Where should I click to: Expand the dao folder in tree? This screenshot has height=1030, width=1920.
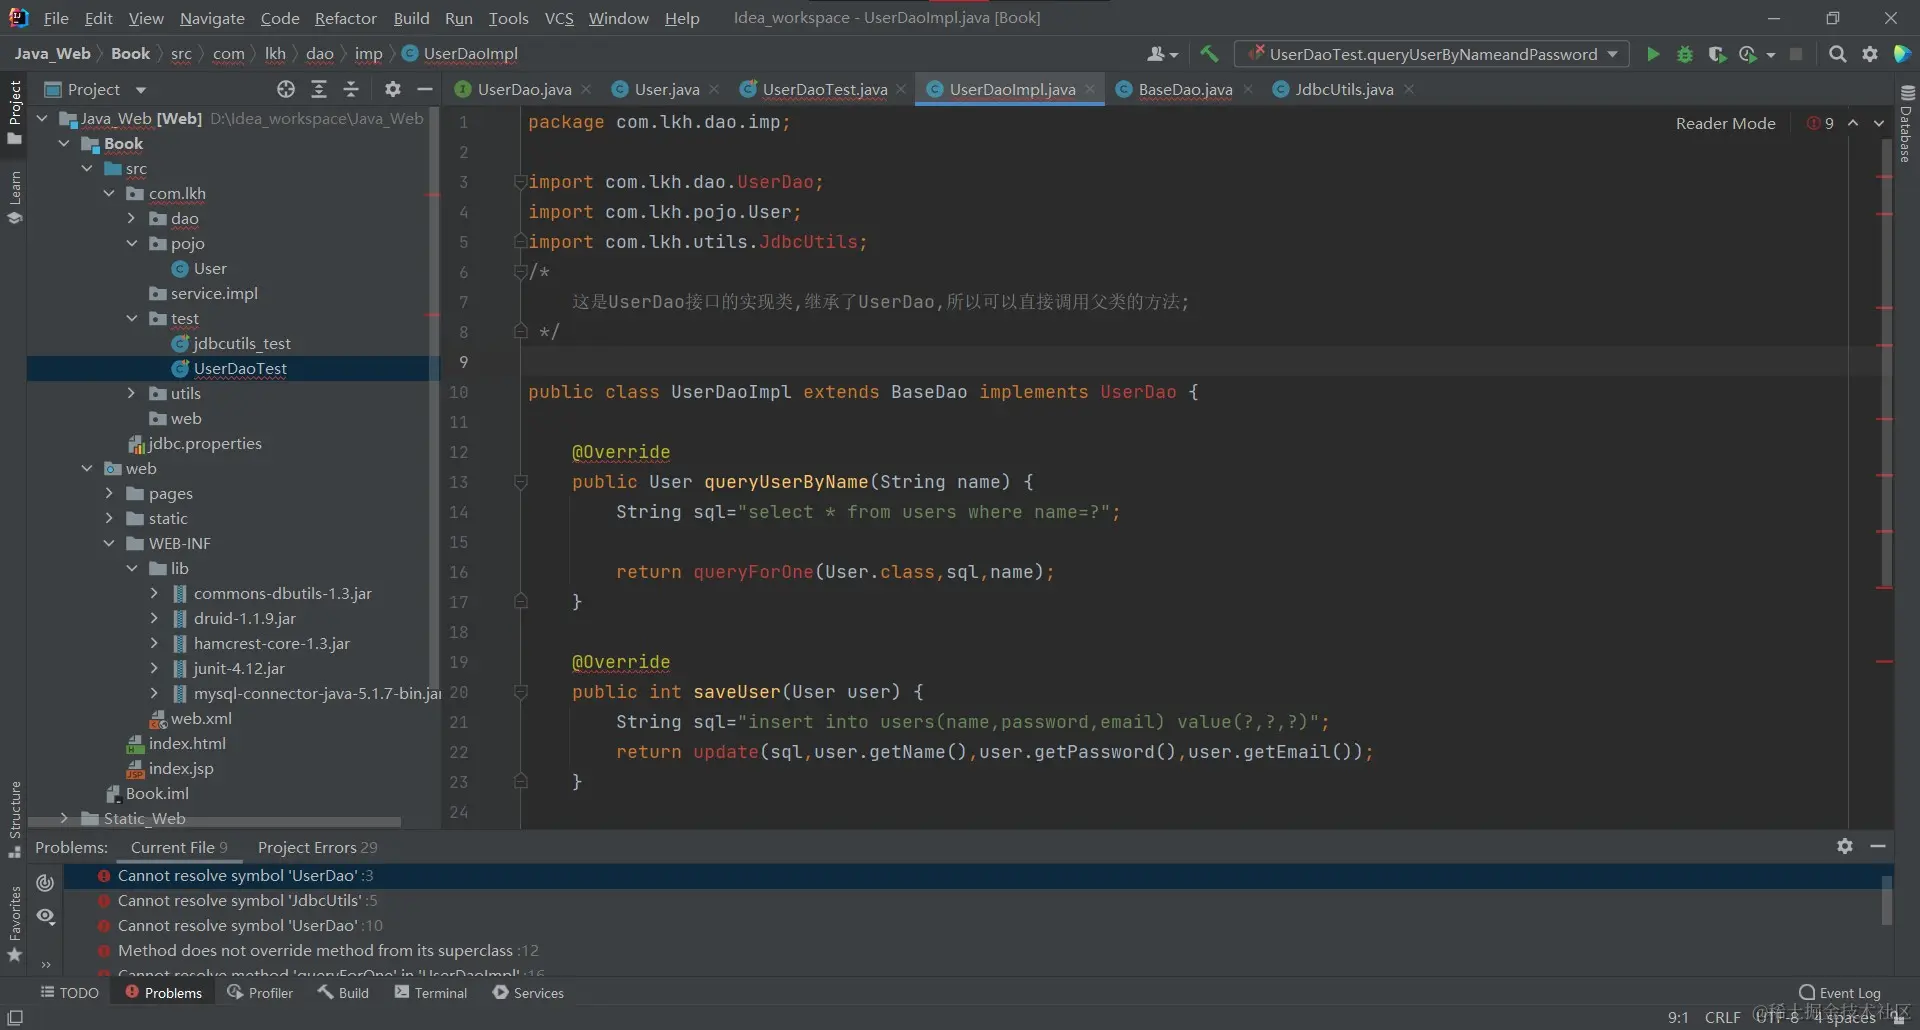[131, 218]
